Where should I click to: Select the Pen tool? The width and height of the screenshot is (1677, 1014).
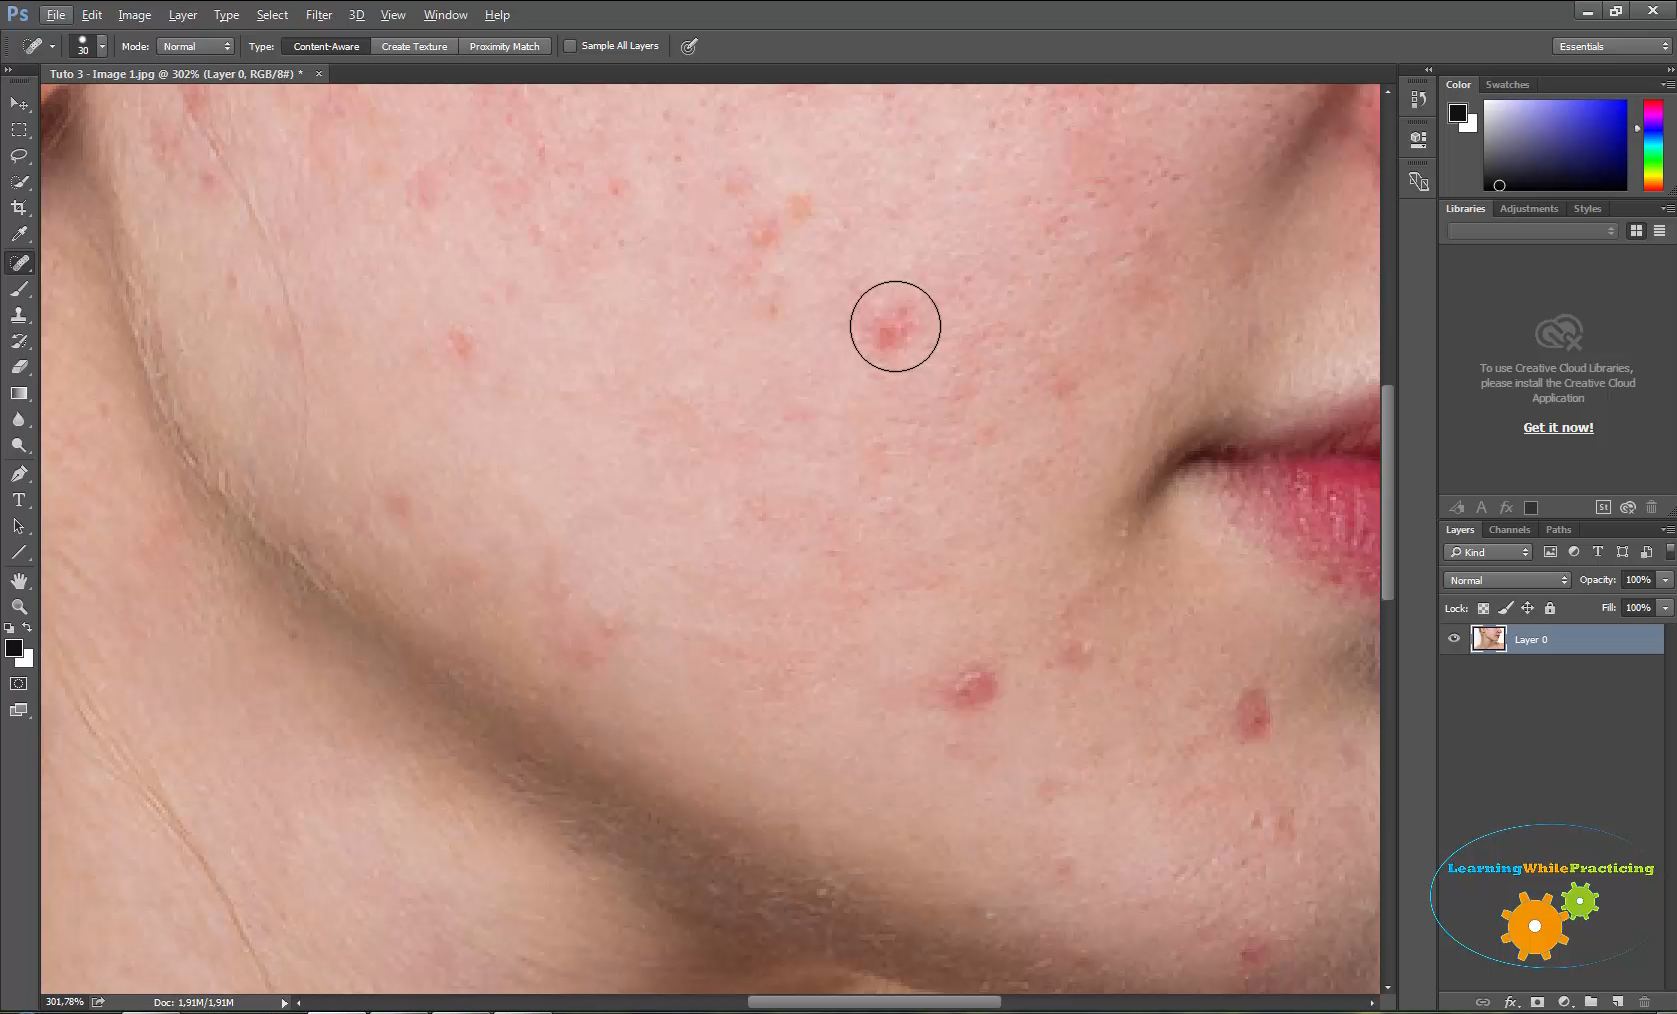tap(19, 474)
